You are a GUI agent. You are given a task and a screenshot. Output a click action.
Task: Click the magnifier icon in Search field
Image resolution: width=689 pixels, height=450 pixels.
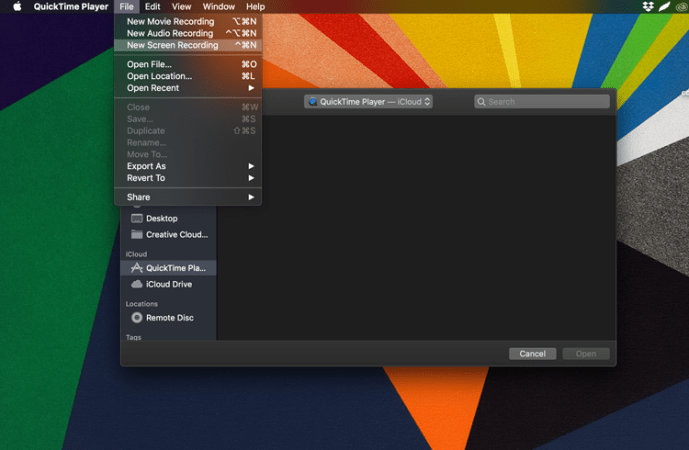[482, 102]
